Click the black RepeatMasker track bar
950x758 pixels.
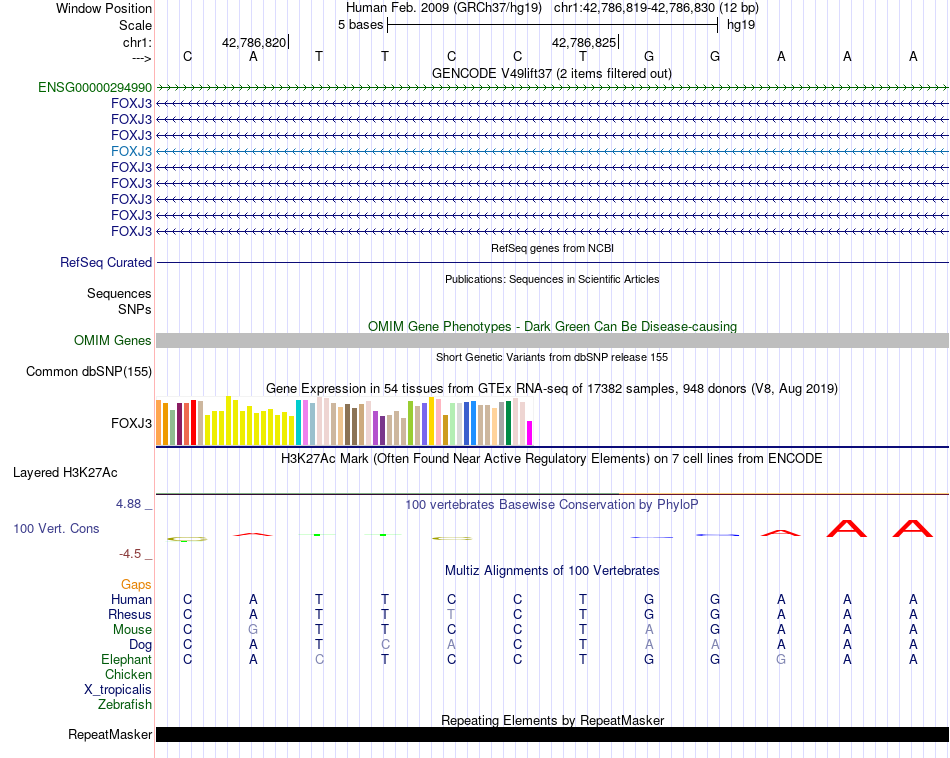(552, 735)
